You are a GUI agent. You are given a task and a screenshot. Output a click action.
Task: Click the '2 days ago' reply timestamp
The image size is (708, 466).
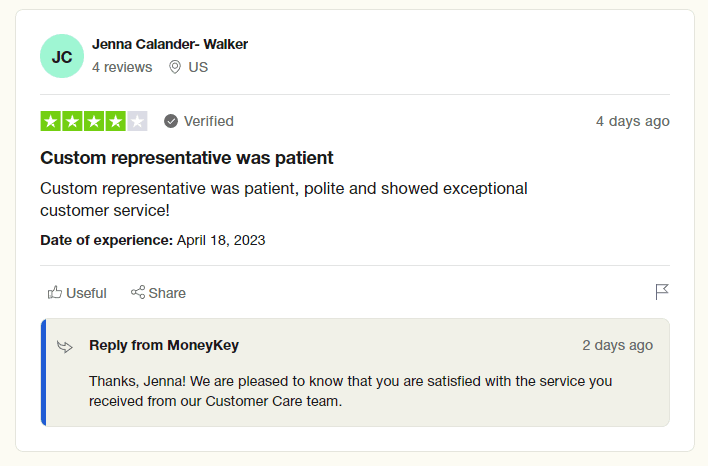coord(617,345)
